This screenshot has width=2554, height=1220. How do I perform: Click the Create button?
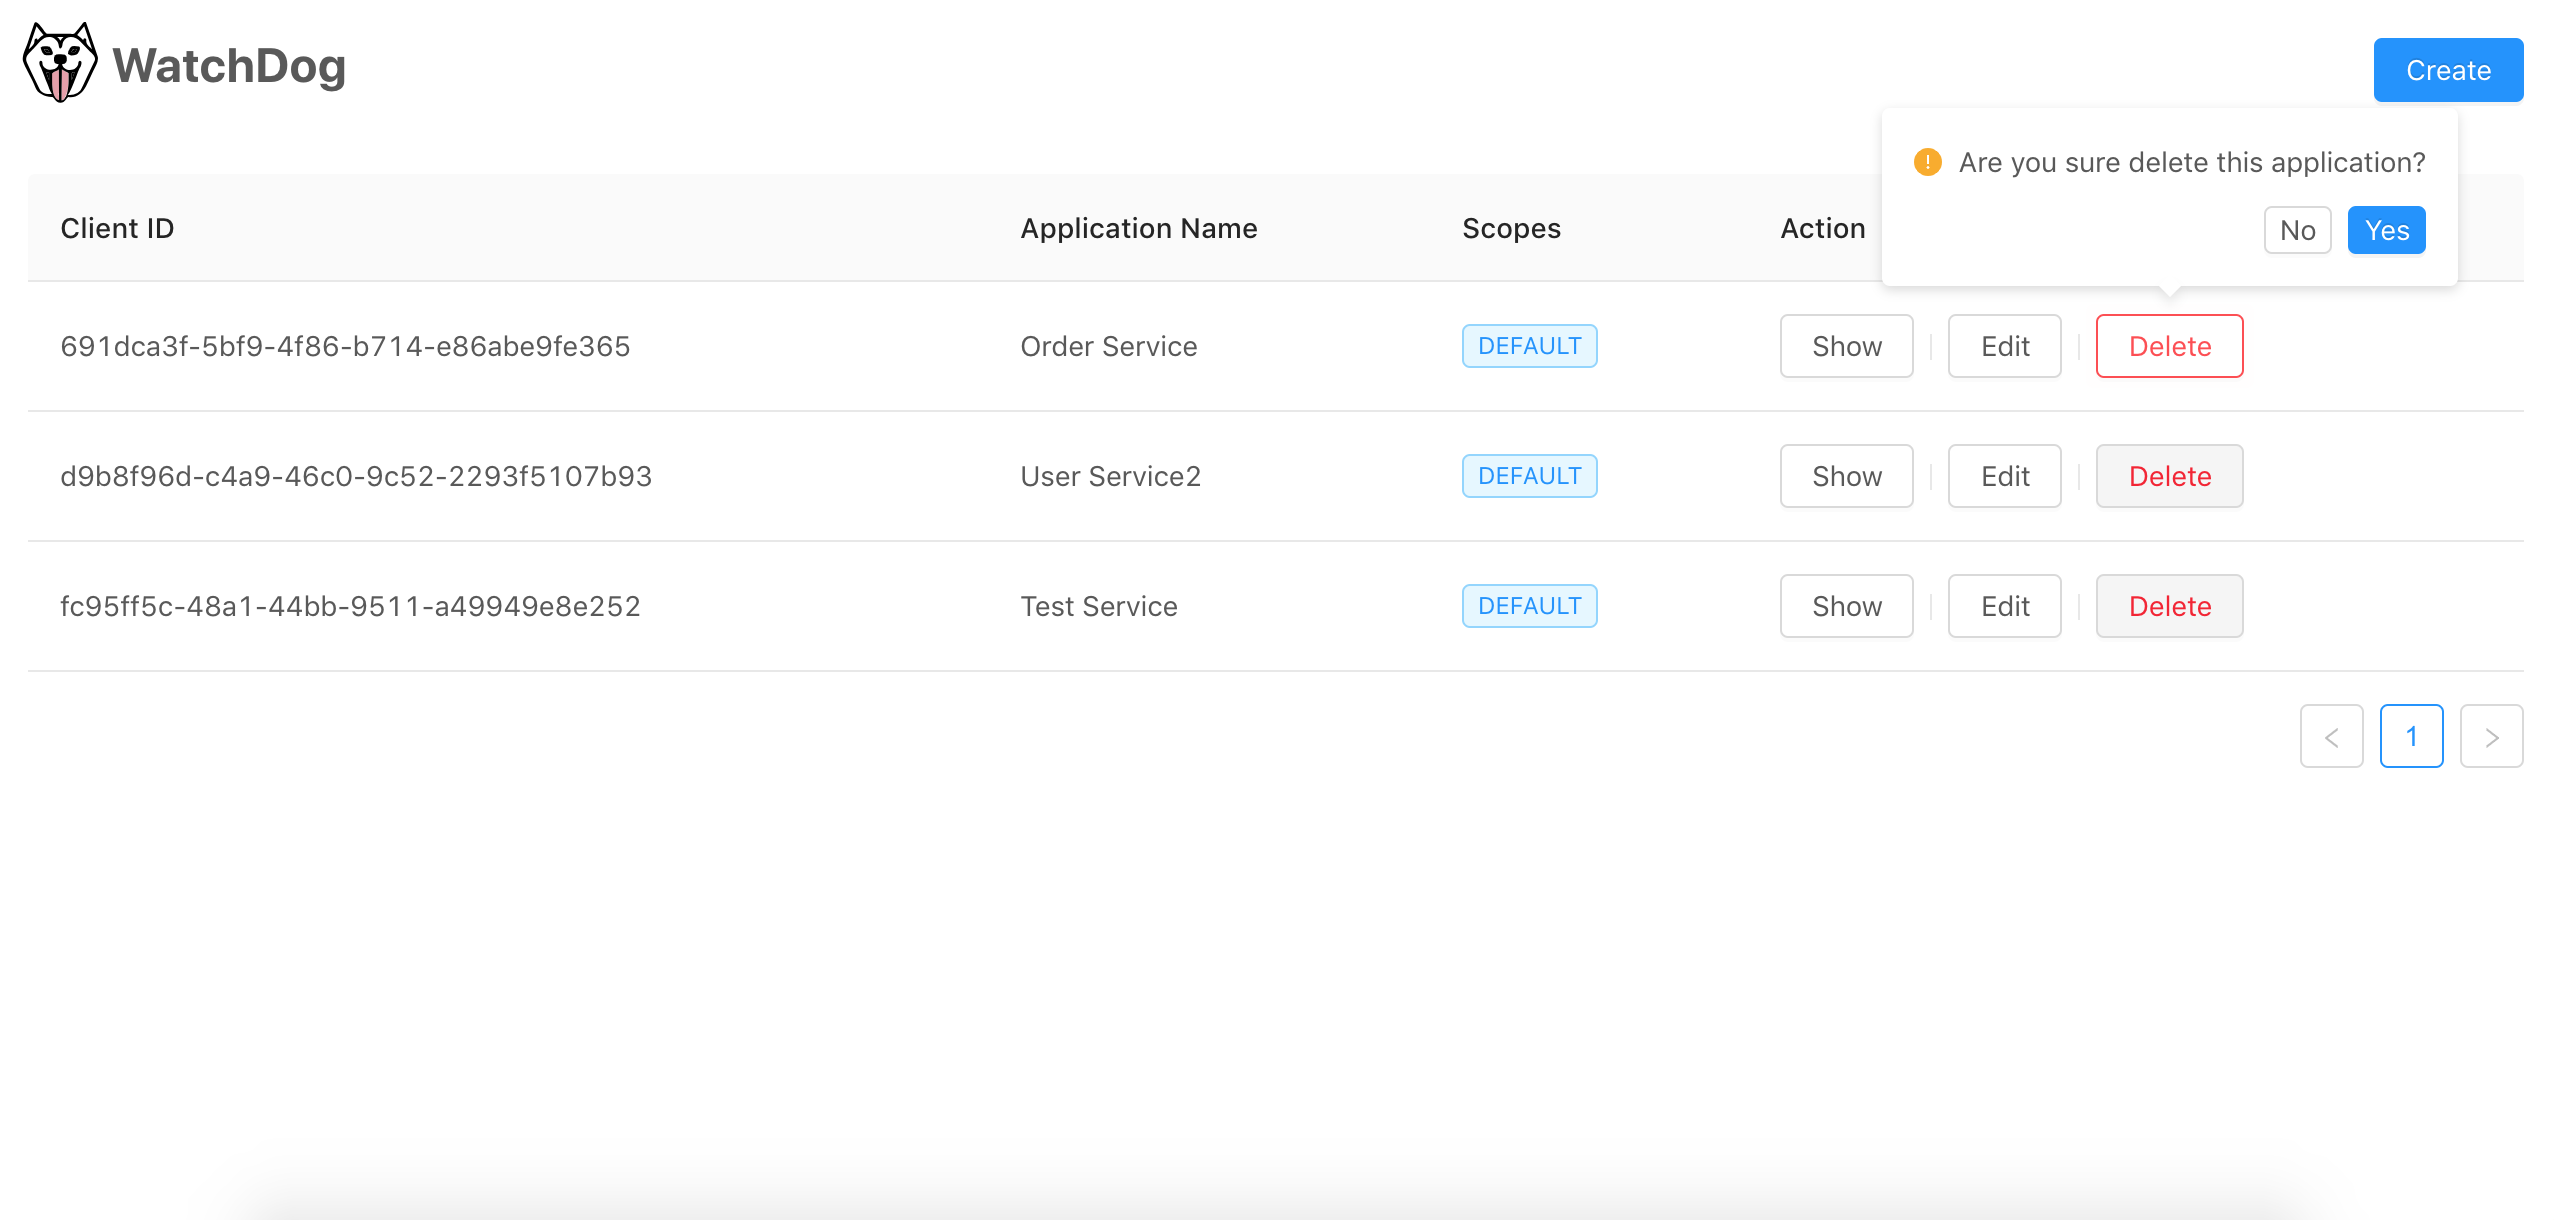[2447, 71]
